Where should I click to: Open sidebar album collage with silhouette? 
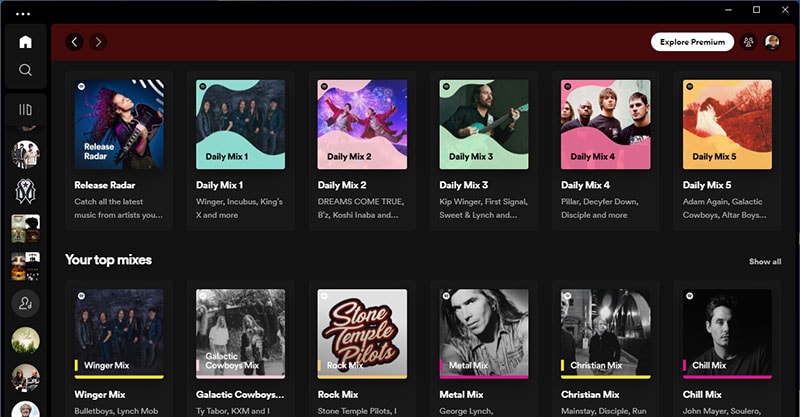(25, 229)
